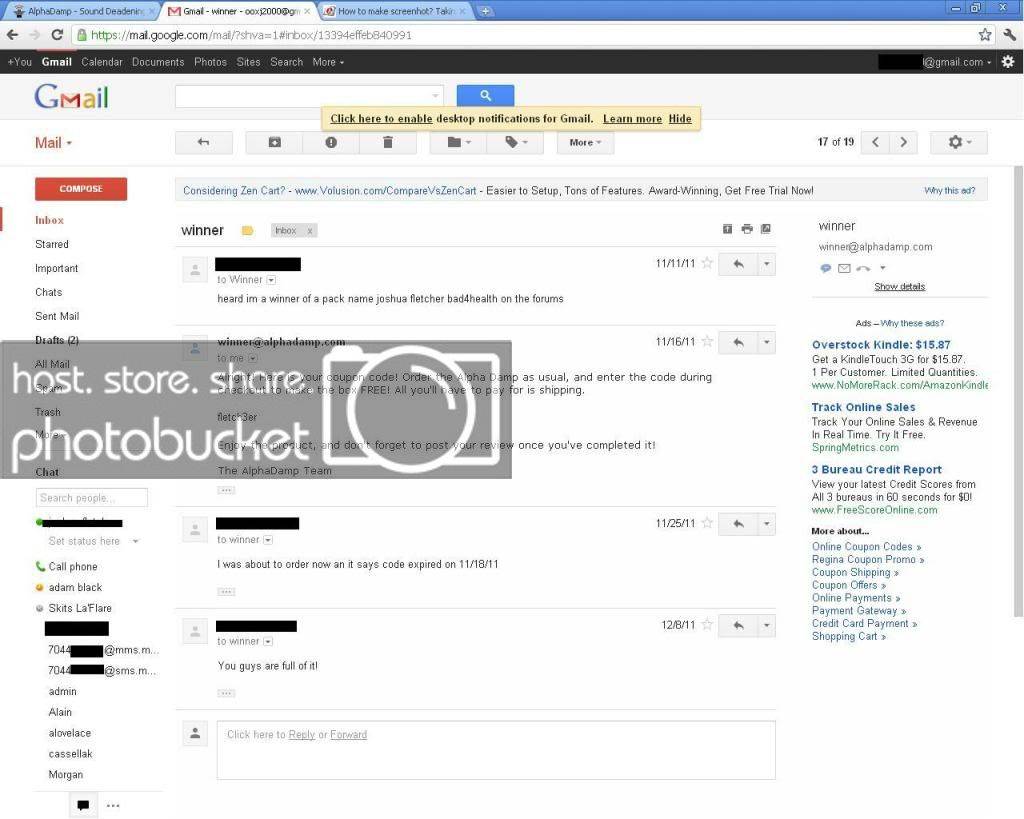Print all using the printer icon

click(x=747, y=229)
